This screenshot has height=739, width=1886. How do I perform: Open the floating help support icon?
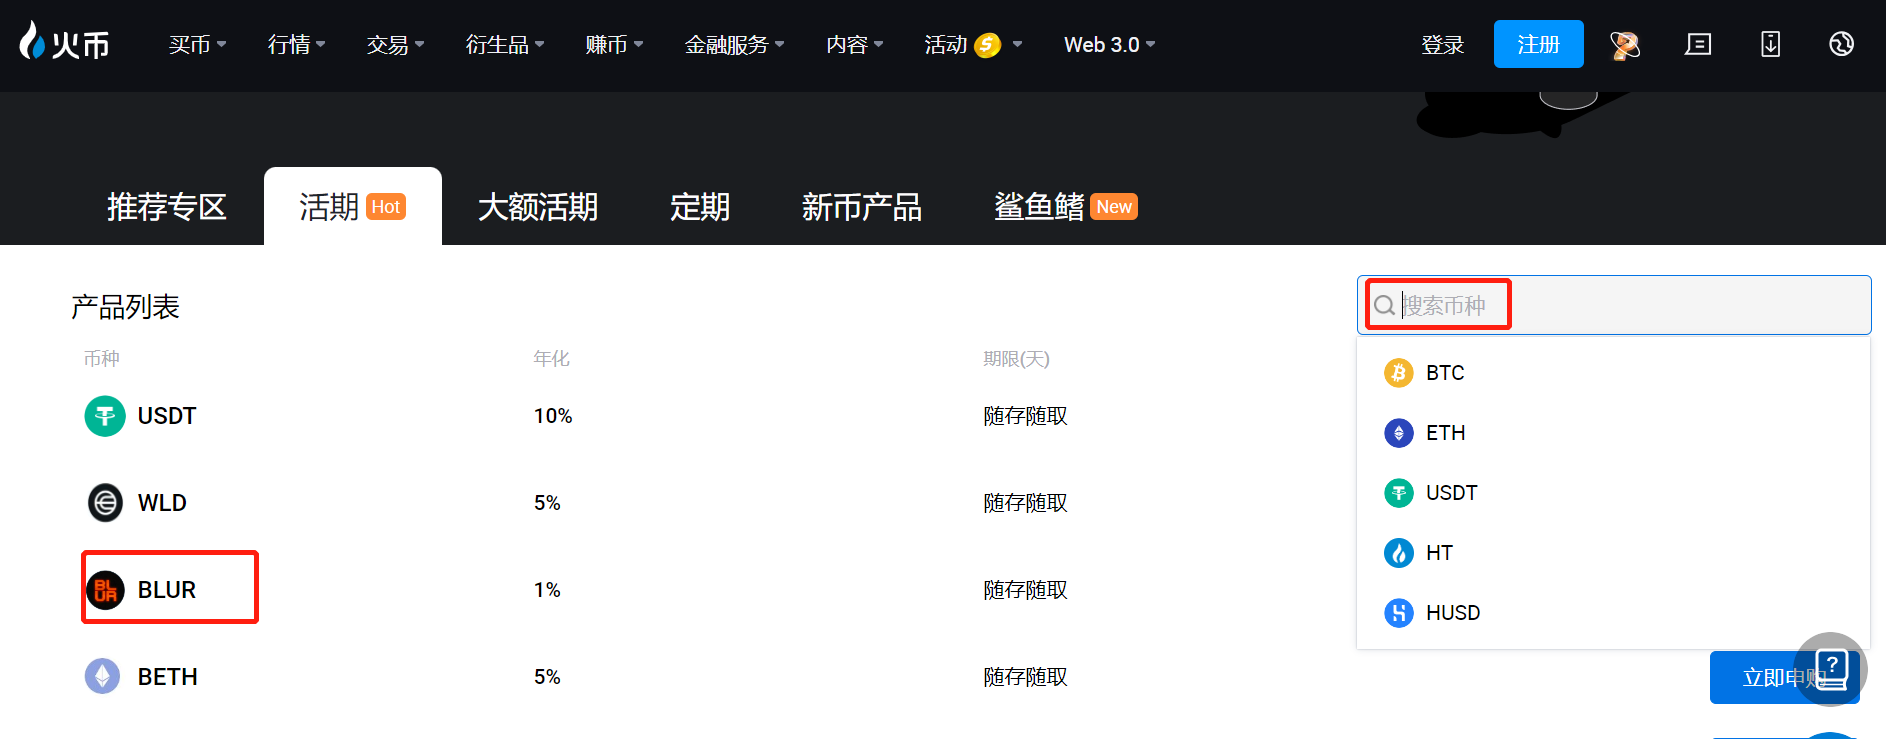[x=1831, y=669]
